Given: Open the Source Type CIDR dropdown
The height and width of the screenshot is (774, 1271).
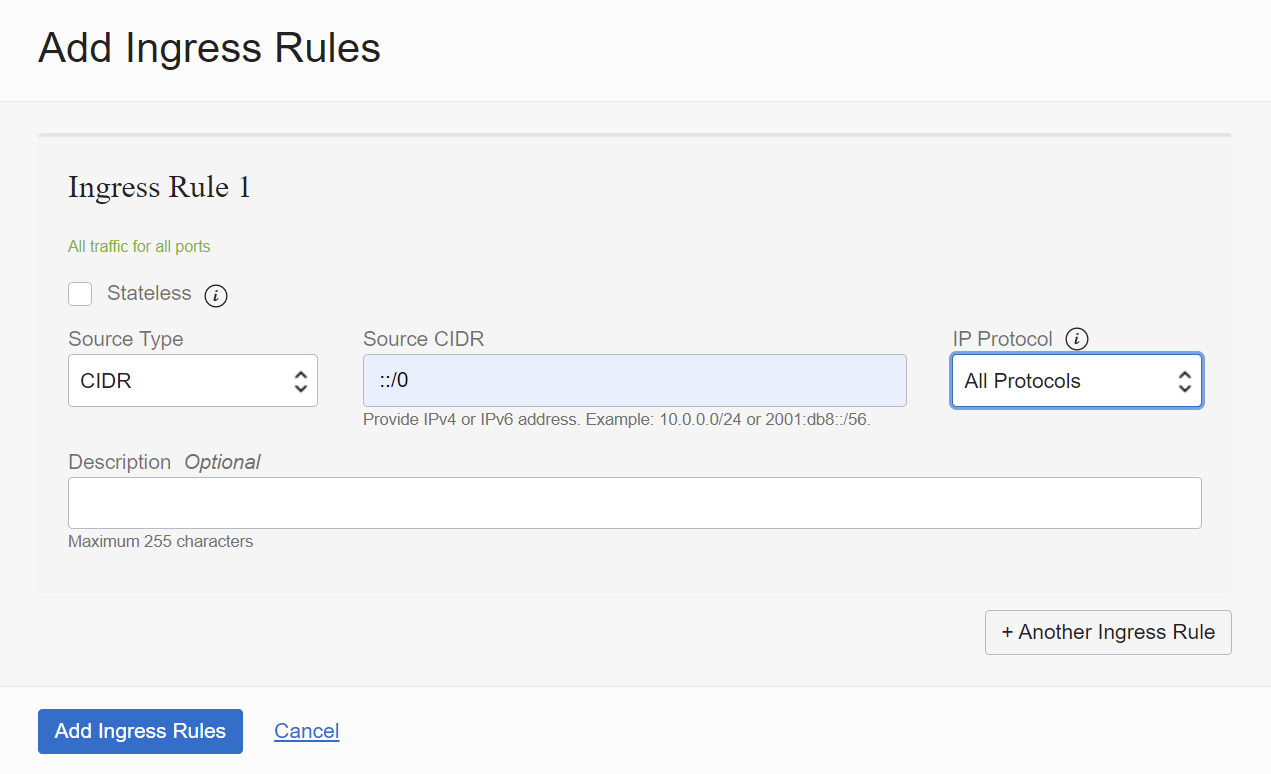Looking at the screenshot, I should [193, 381].
